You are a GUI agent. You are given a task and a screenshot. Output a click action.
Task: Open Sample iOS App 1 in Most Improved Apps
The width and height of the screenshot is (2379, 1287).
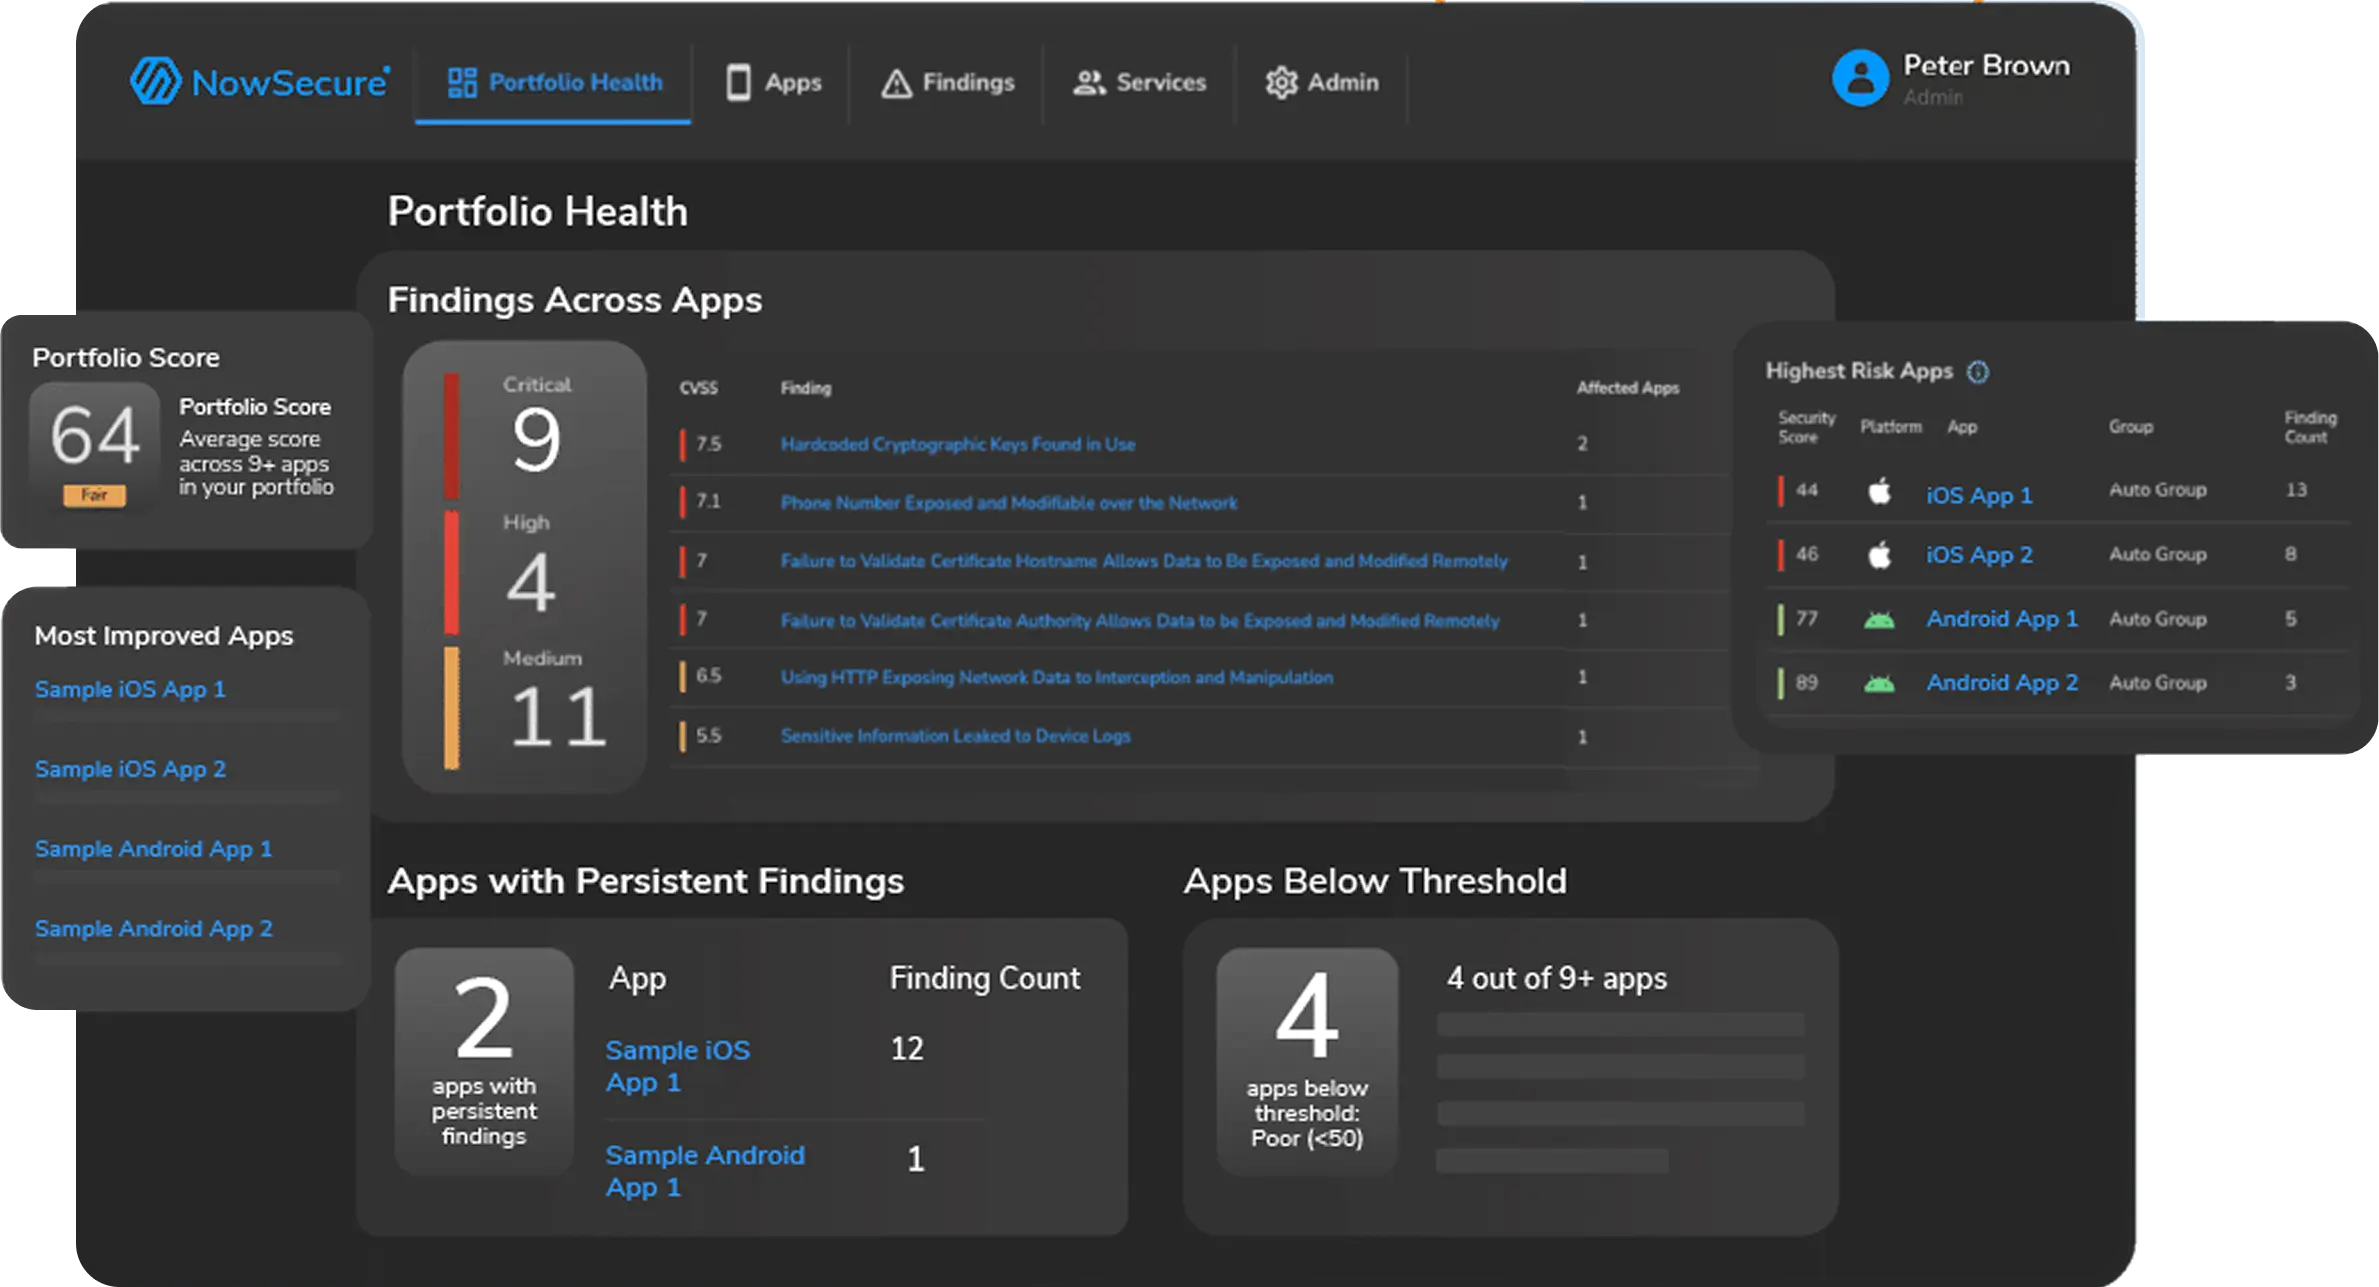pos(130,689)
